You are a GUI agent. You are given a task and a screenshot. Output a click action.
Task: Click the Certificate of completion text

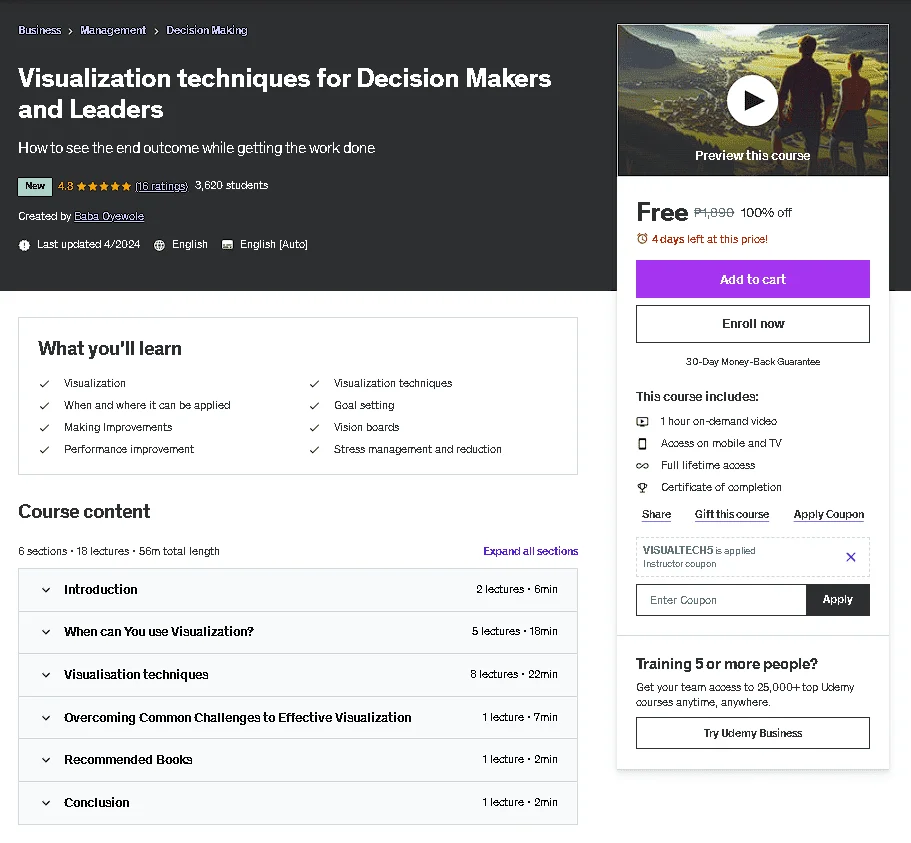click(721, 487)
